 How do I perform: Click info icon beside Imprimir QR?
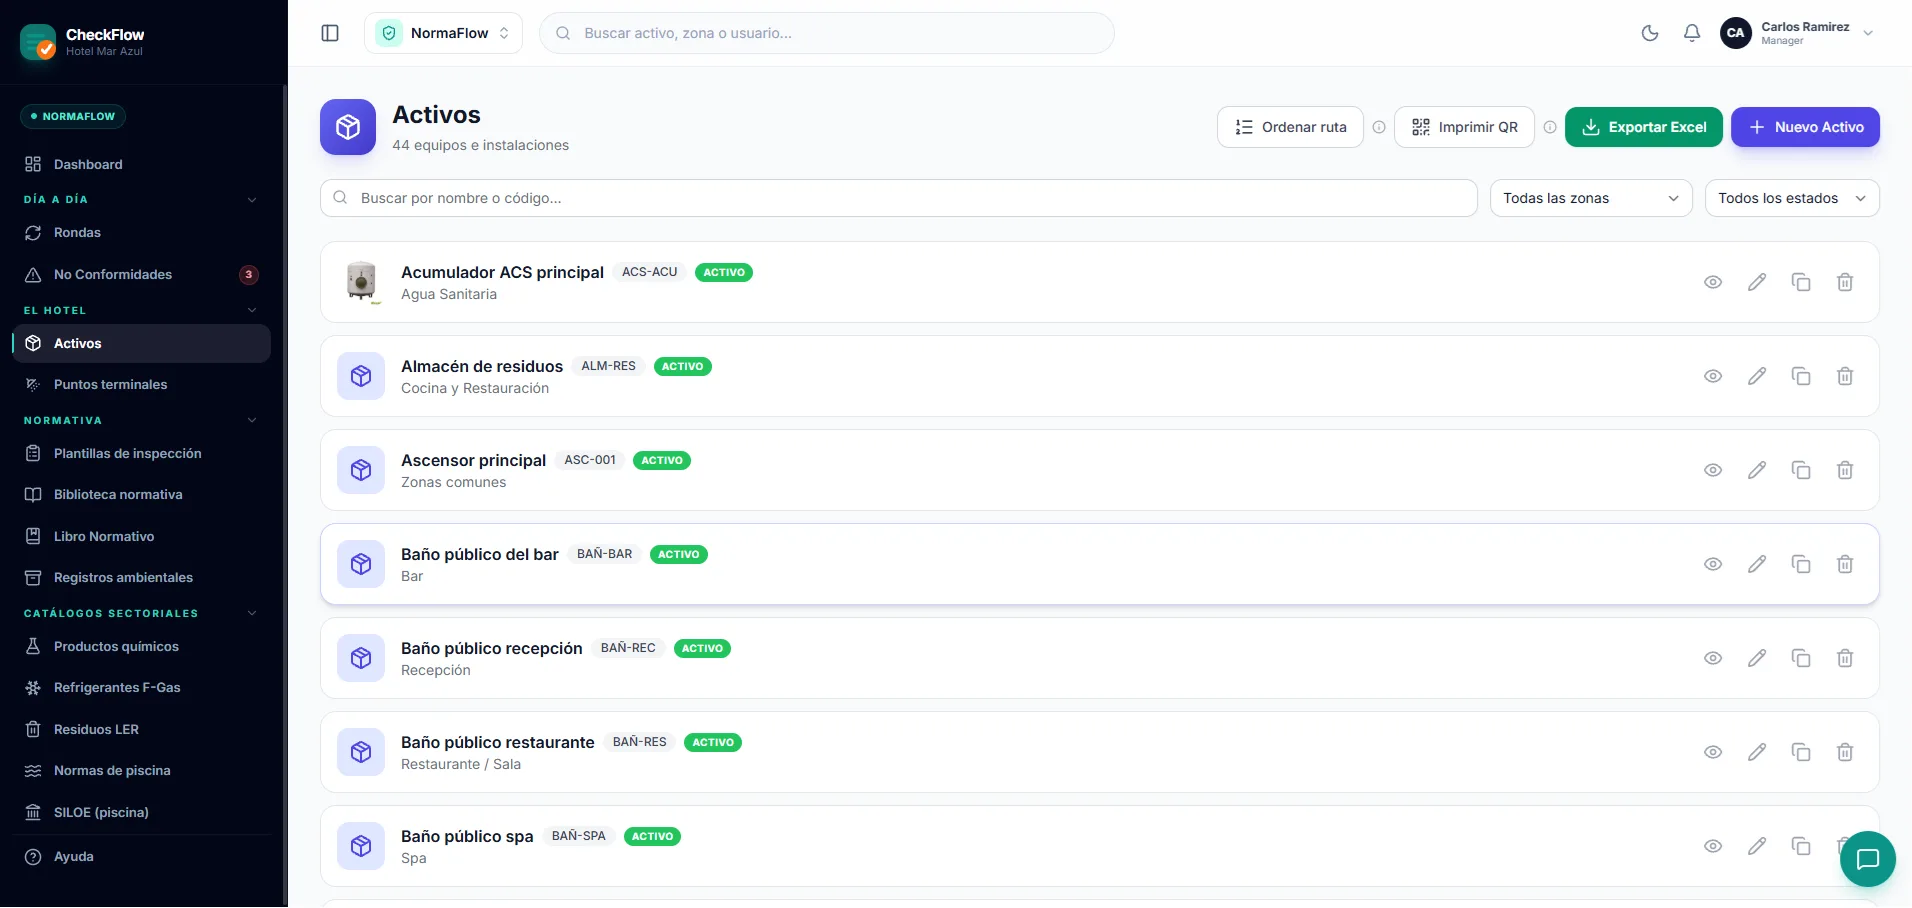point(1550,127)
